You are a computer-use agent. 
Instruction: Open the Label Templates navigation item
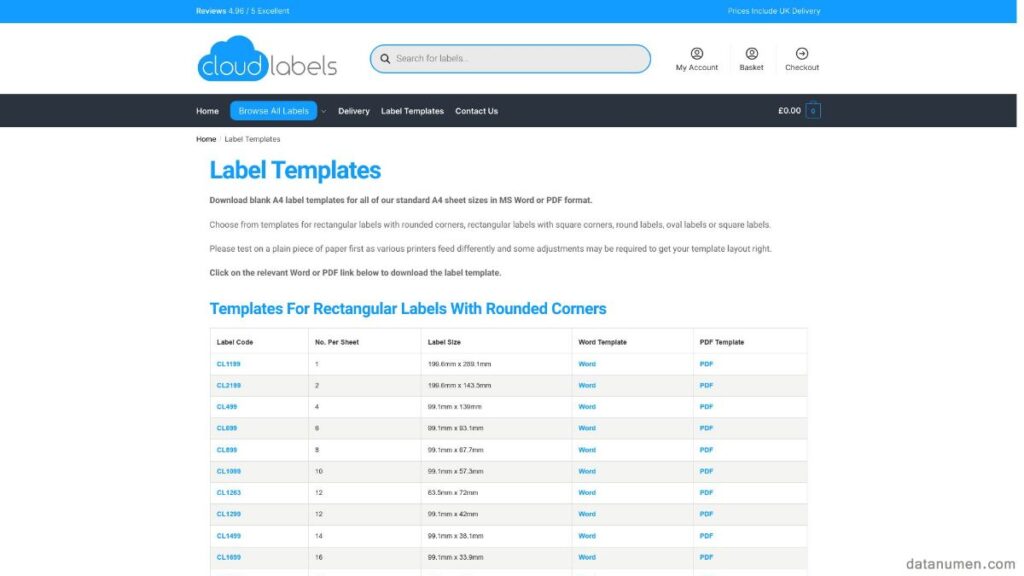[412, 111]
